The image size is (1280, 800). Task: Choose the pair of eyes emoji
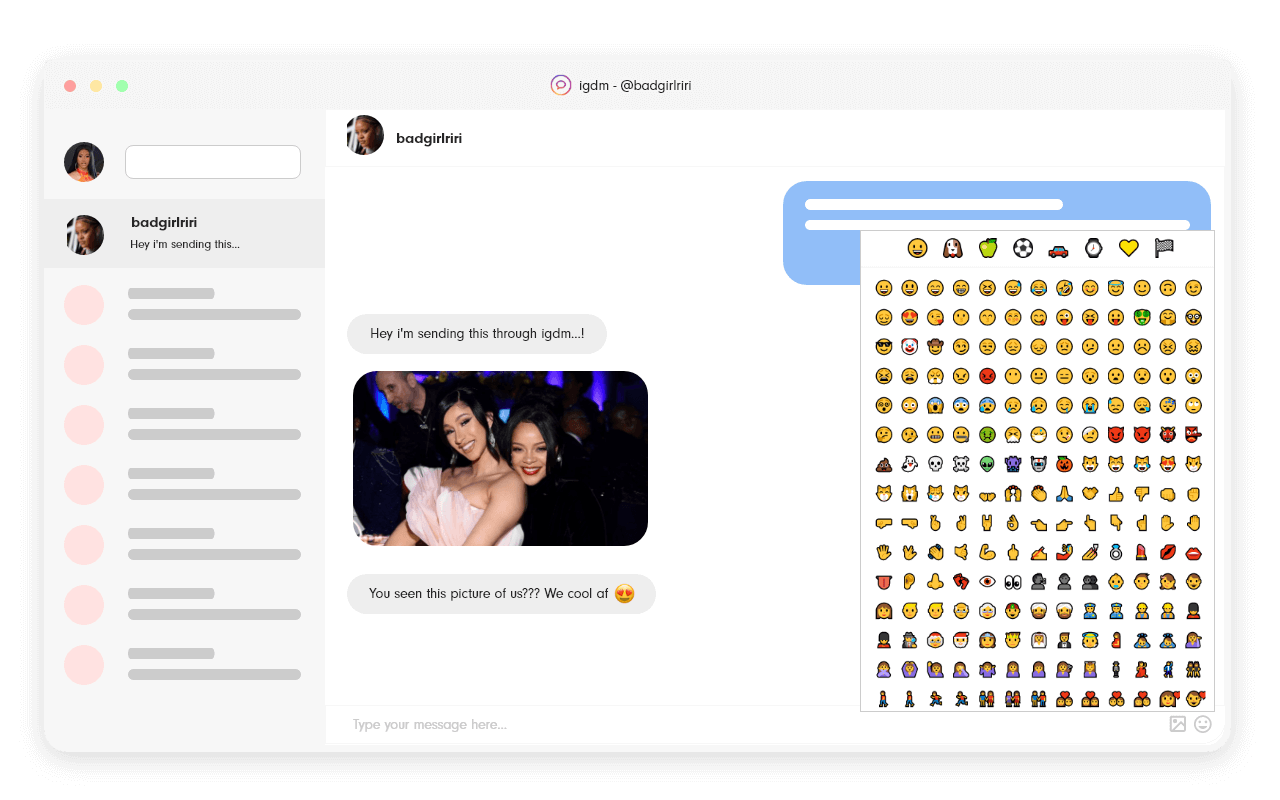click(1013, 581)
